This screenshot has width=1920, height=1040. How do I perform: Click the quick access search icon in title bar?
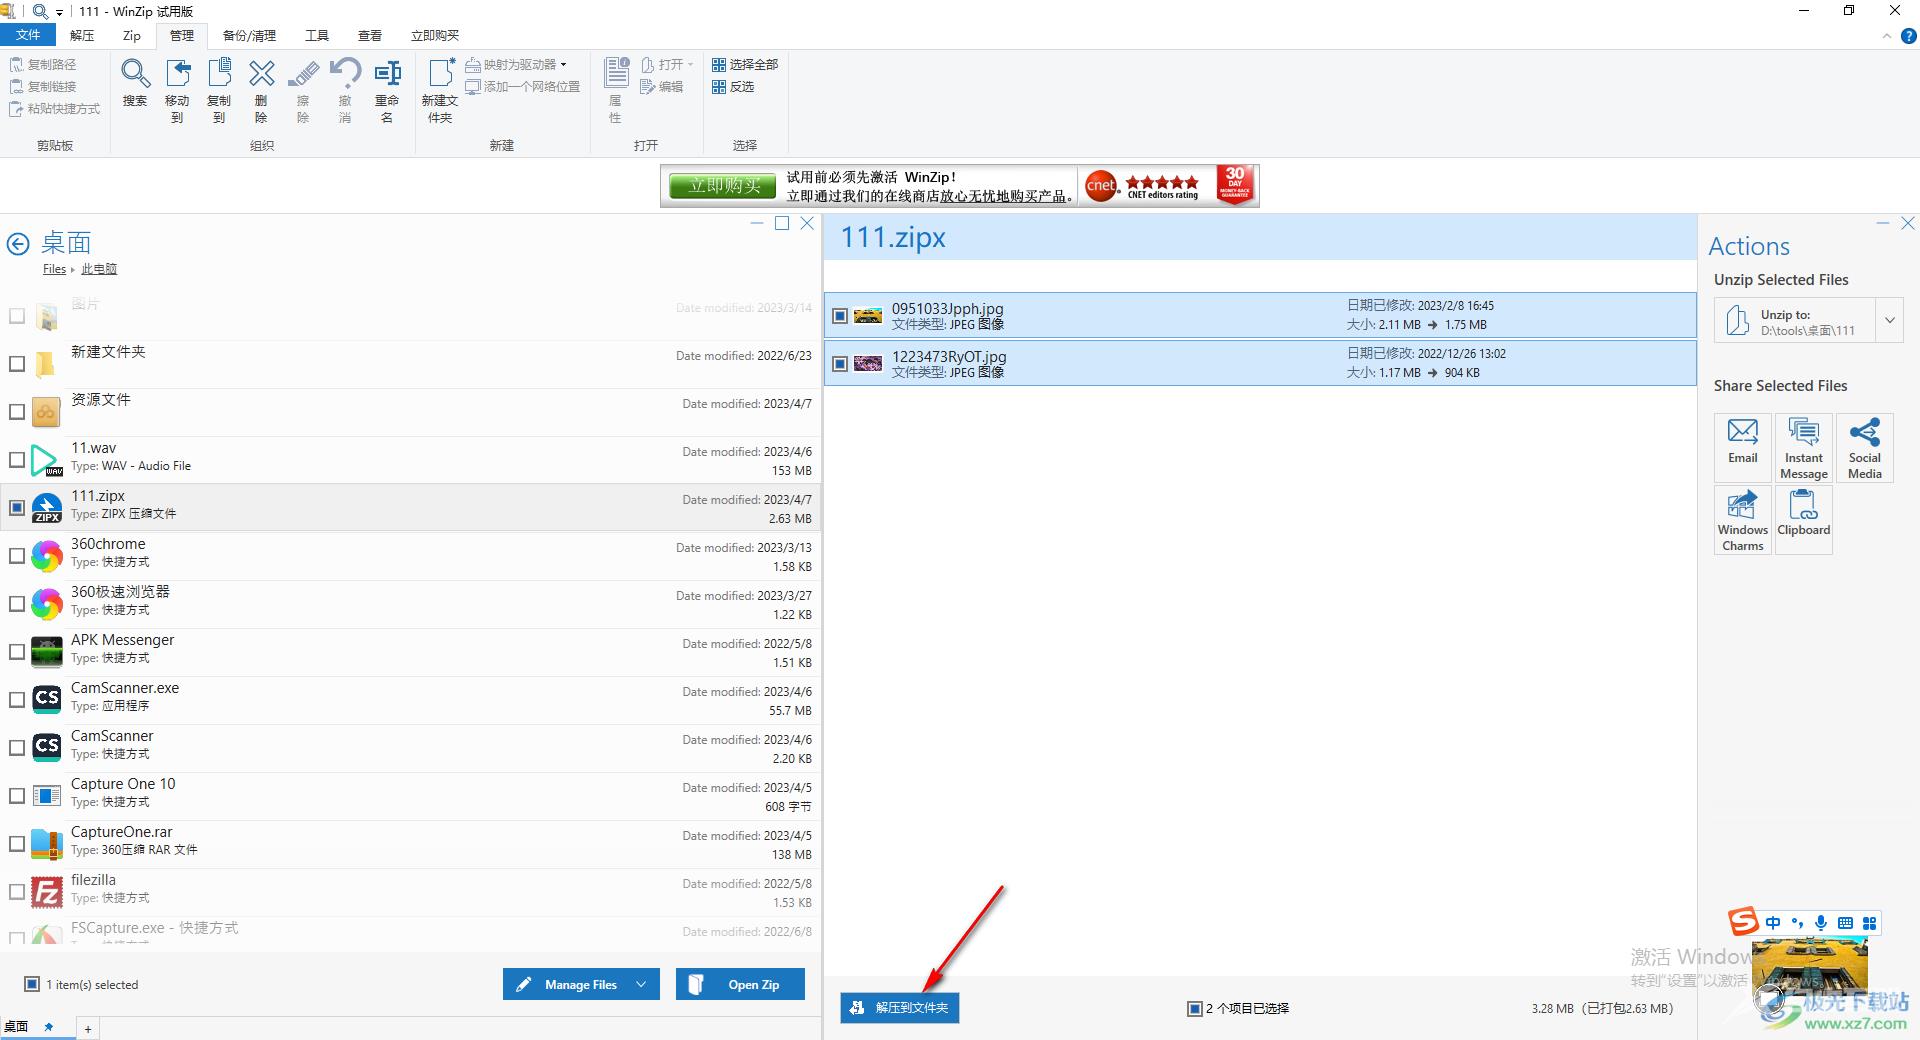(40, 11)
